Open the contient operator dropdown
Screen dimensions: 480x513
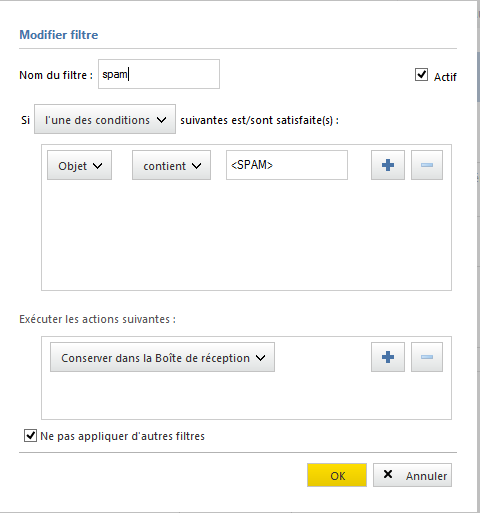171,165
